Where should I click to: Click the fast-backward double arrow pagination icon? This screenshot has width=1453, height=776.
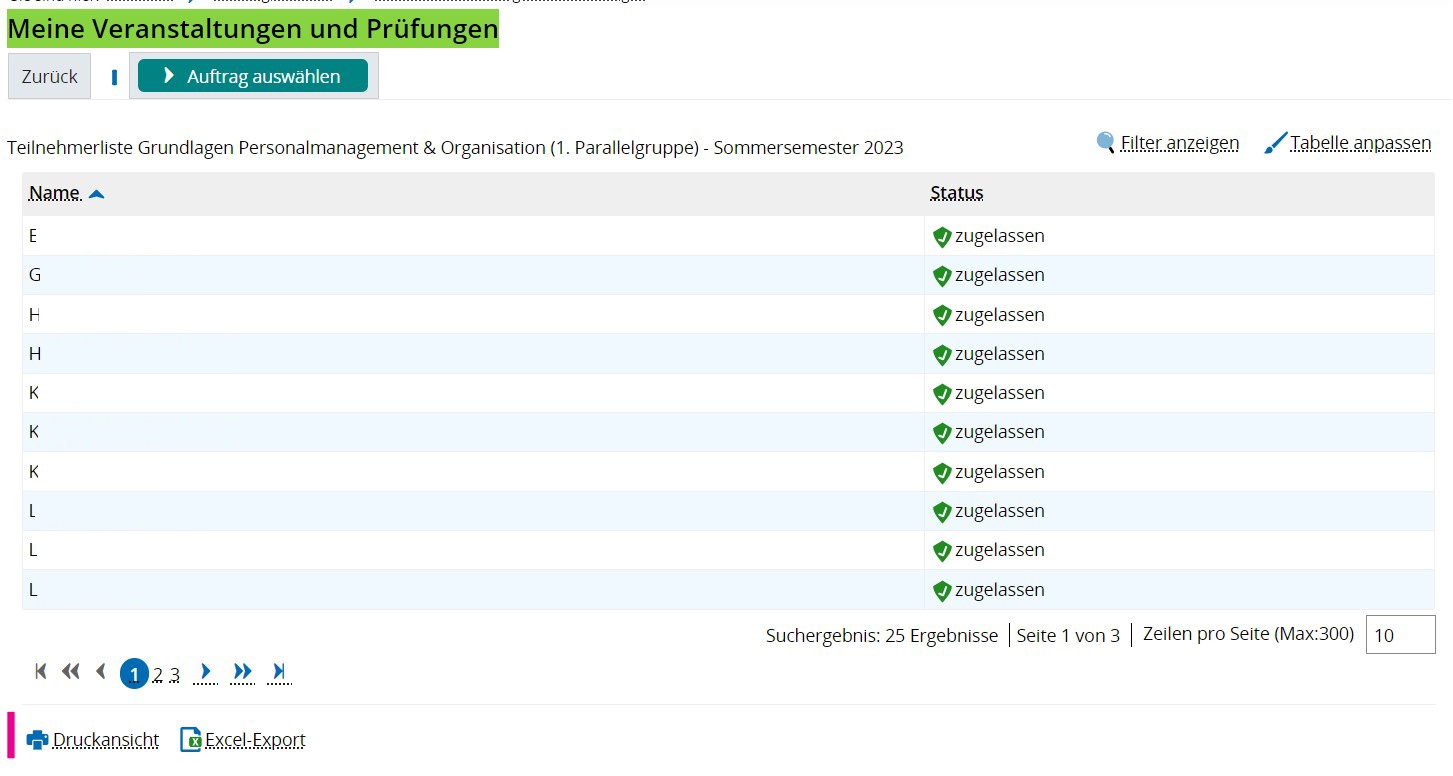pos(70,671)
